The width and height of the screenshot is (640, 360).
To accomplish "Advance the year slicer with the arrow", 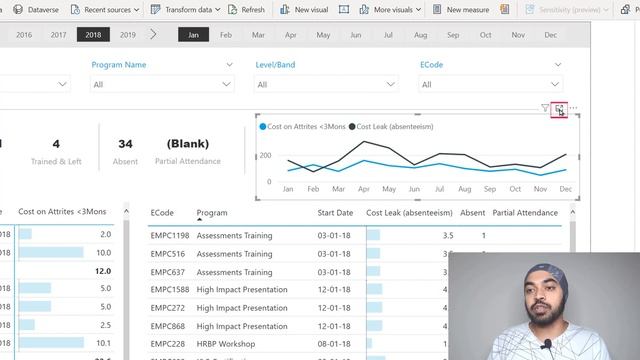I will pyautogui.click(x=153, y=35).
